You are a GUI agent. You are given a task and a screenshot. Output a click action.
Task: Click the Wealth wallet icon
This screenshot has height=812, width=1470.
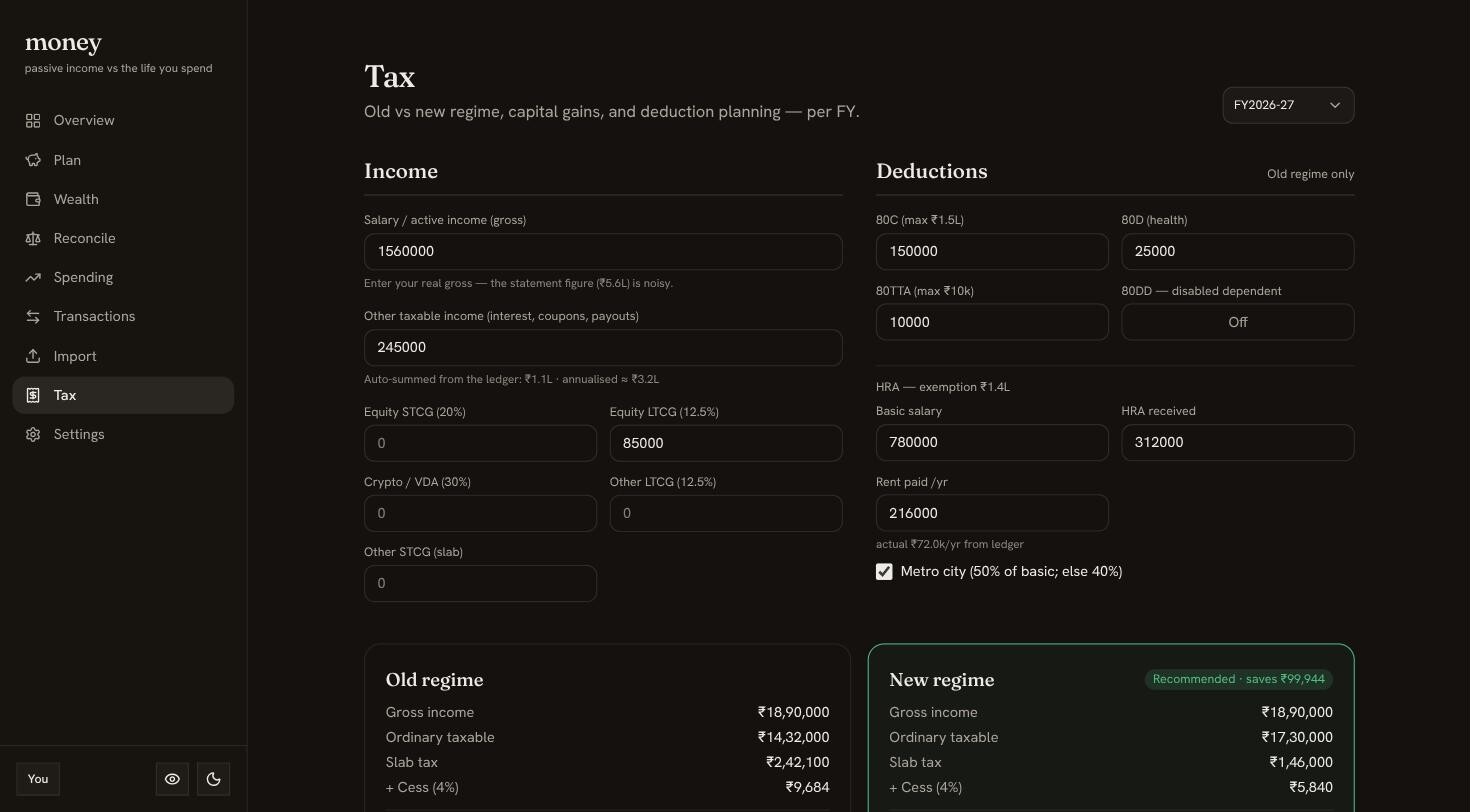tap(33, 199)
